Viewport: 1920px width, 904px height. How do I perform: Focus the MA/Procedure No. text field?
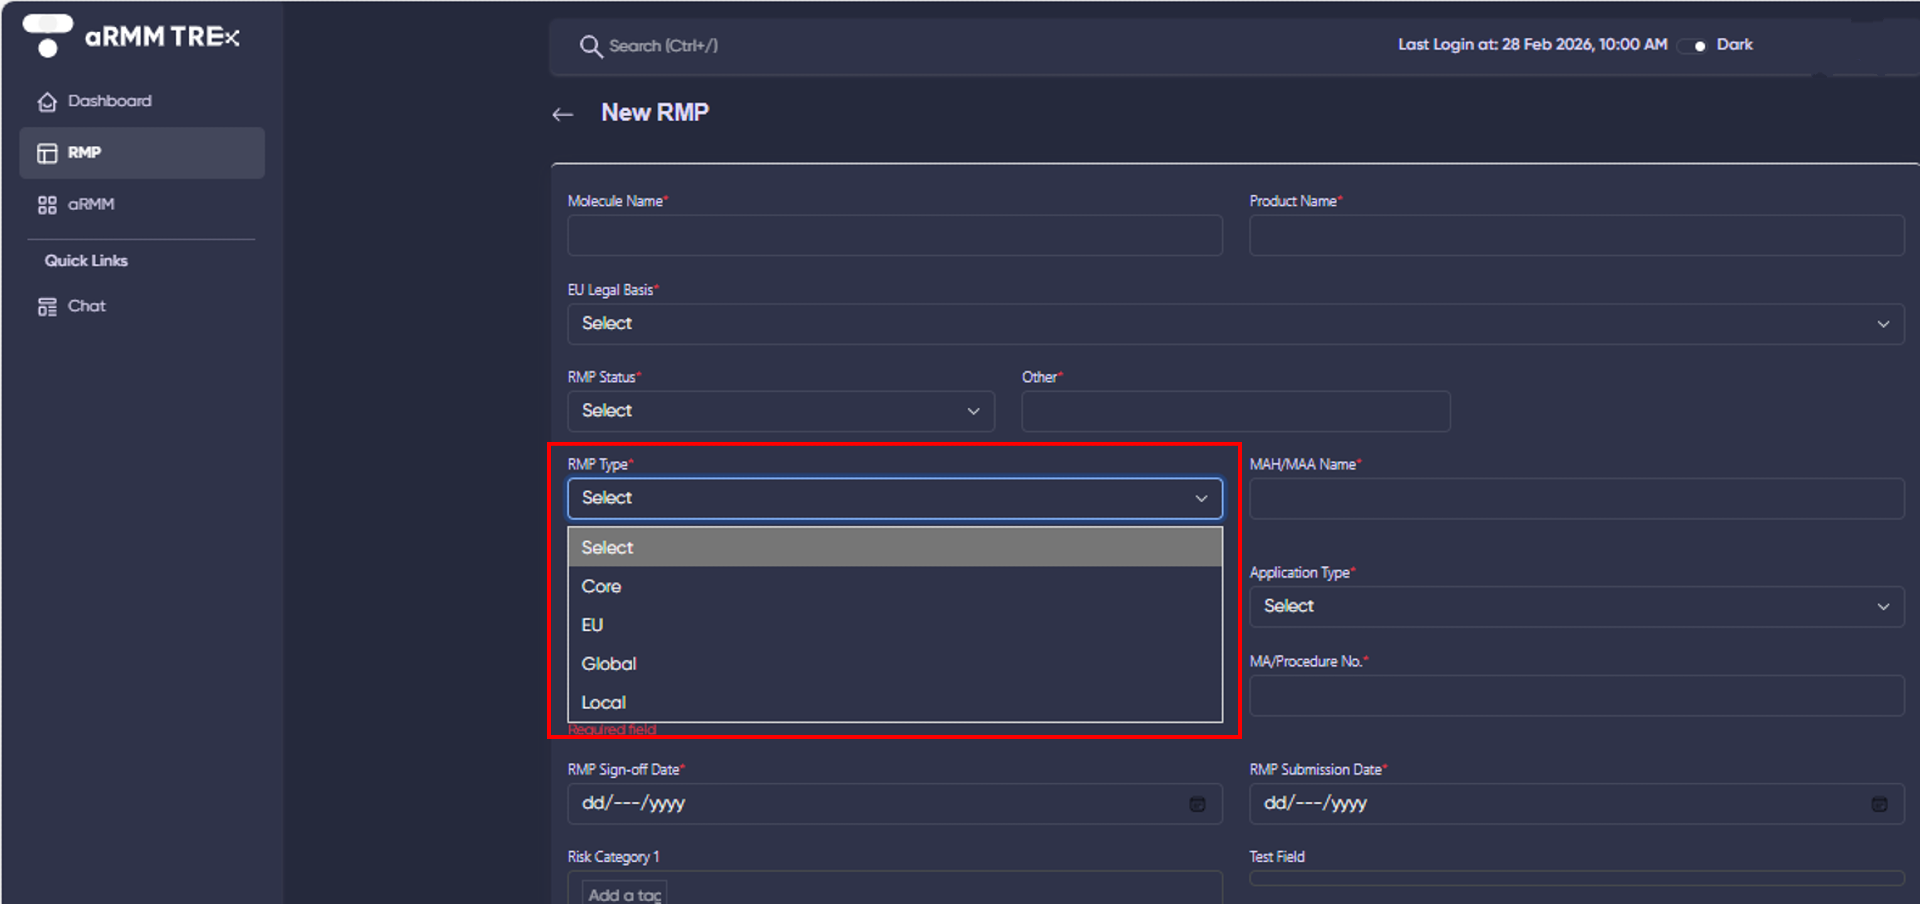[x=1576, y=696]
